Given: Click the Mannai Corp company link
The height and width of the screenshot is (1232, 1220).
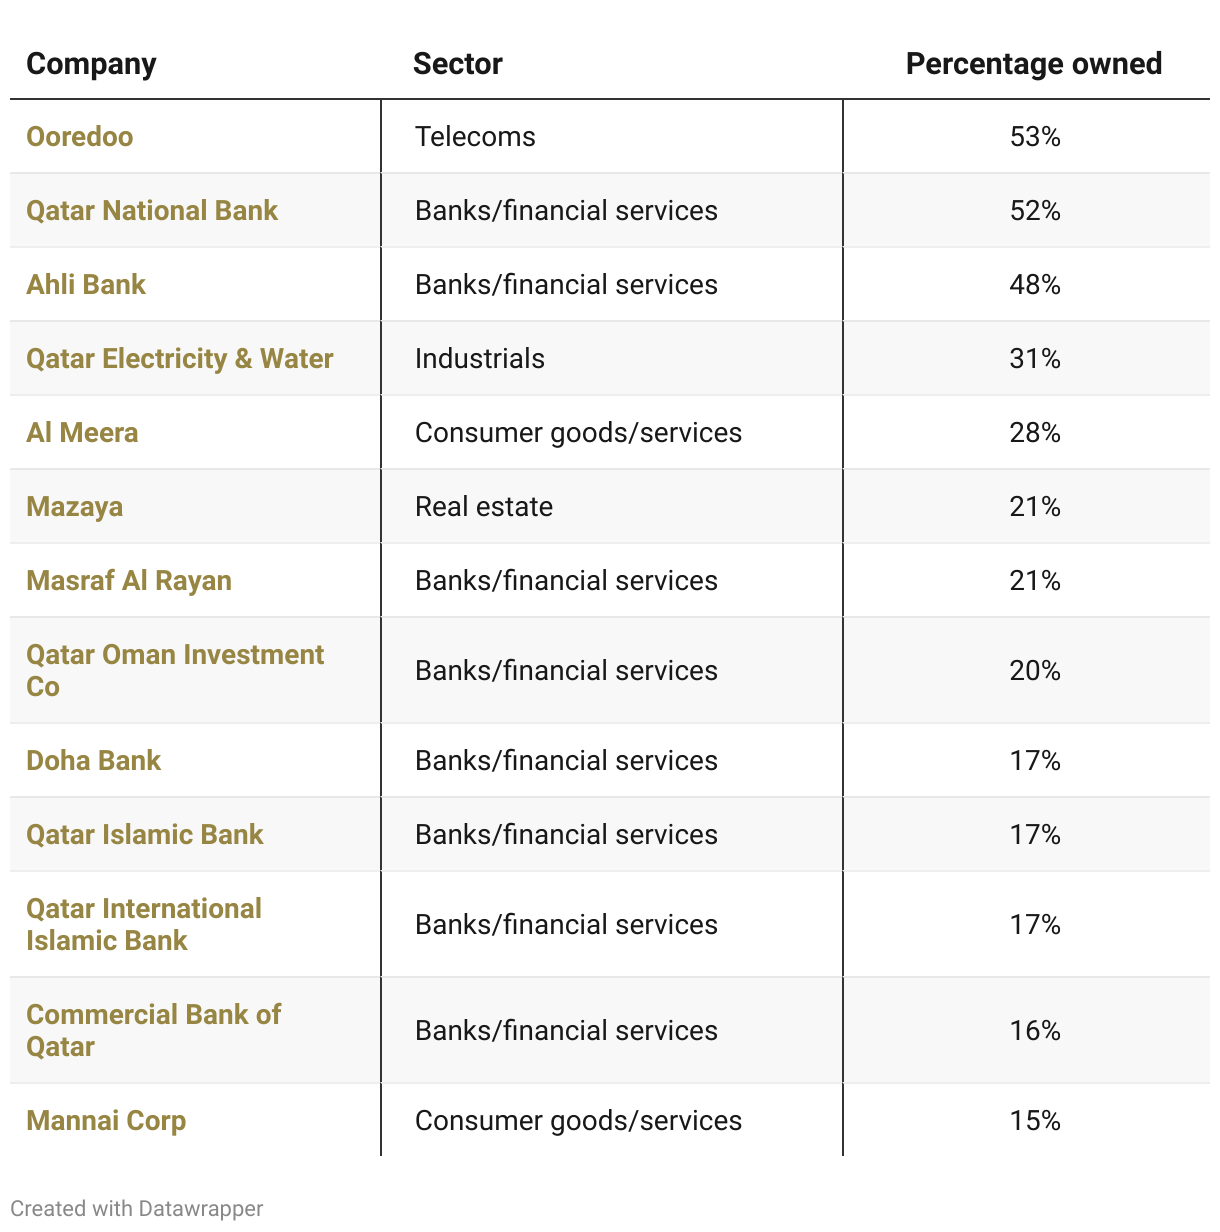Looking at the screenshot, I should click(106, 1121).
